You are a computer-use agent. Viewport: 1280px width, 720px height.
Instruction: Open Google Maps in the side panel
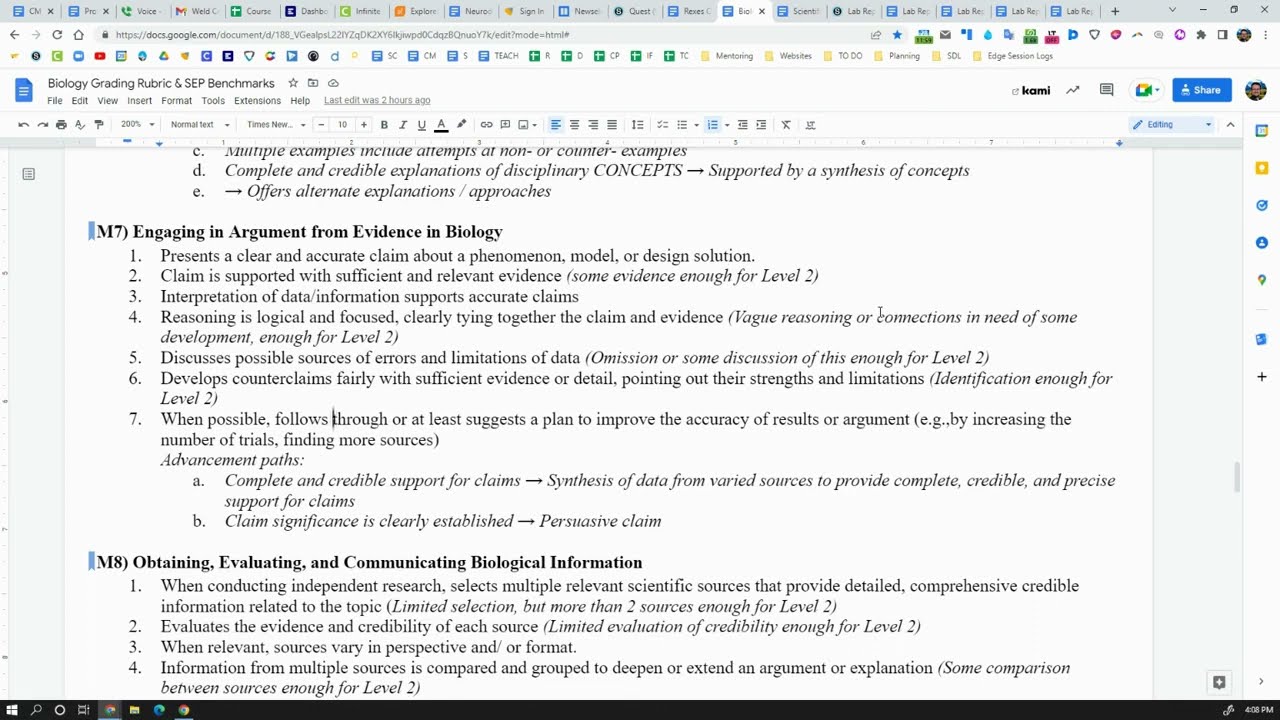point(1262,280)
